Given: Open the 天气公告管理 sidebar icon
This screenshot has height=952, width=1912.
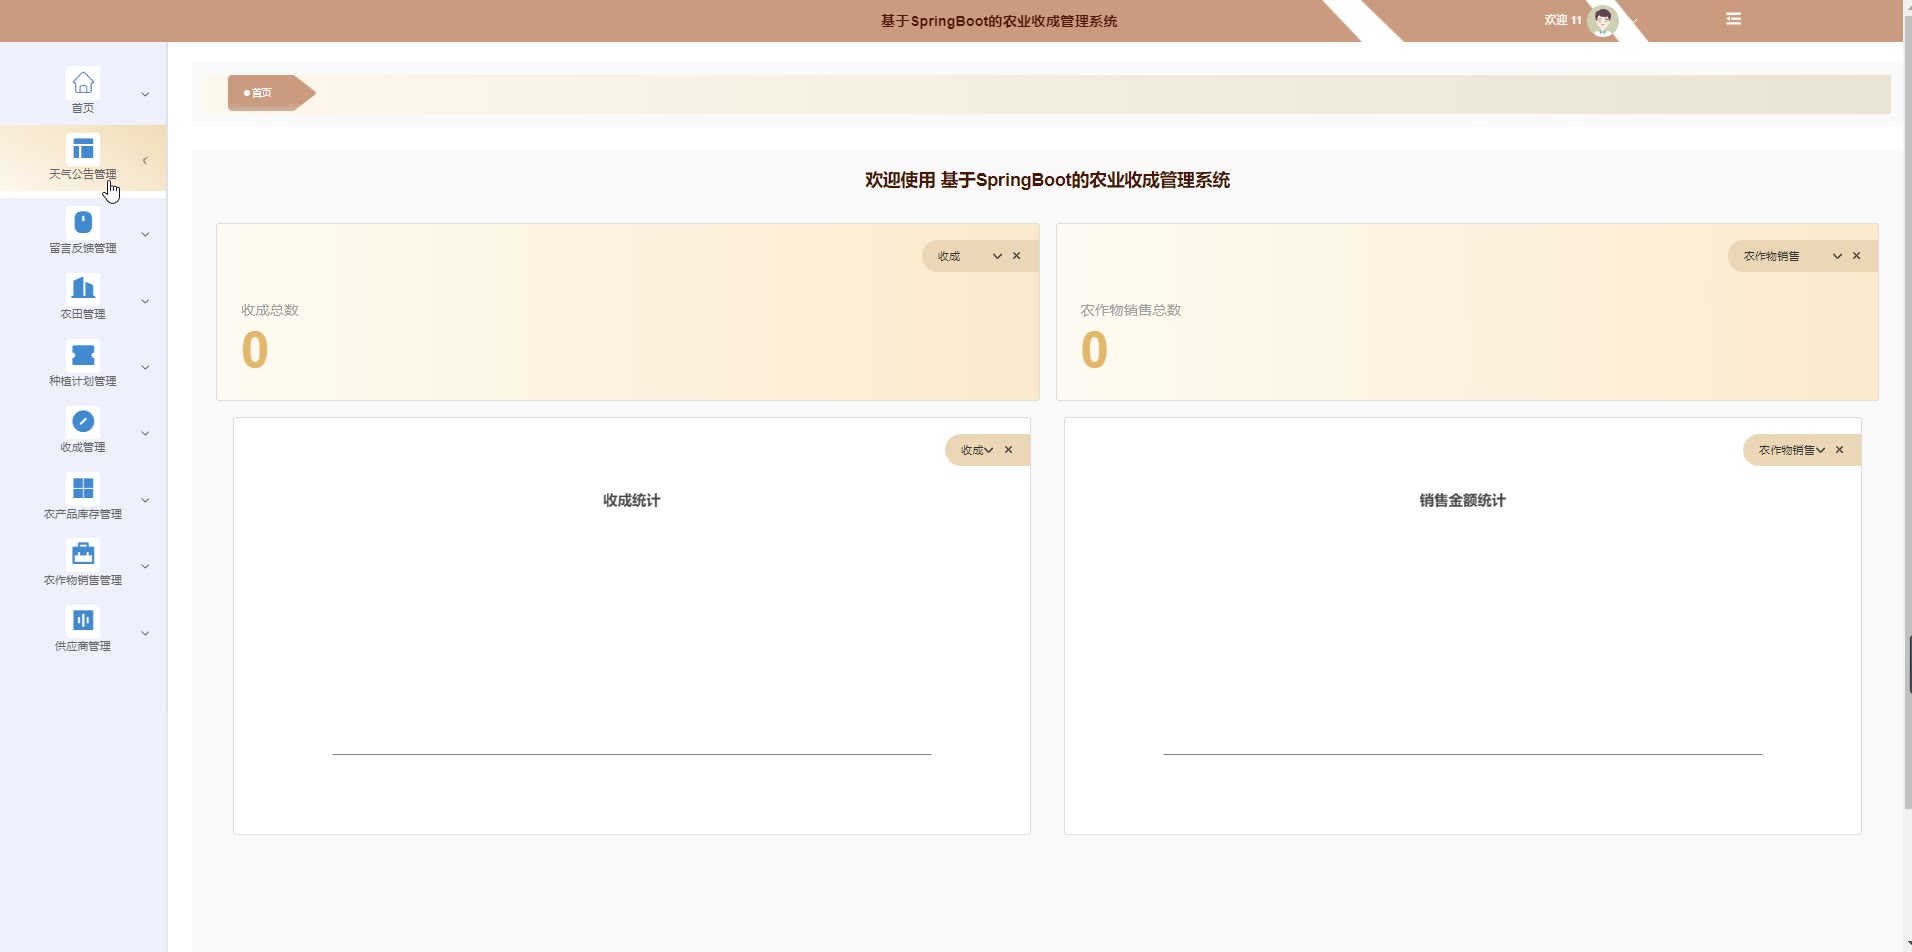Looking at the screenshot, I should [83, 149].
